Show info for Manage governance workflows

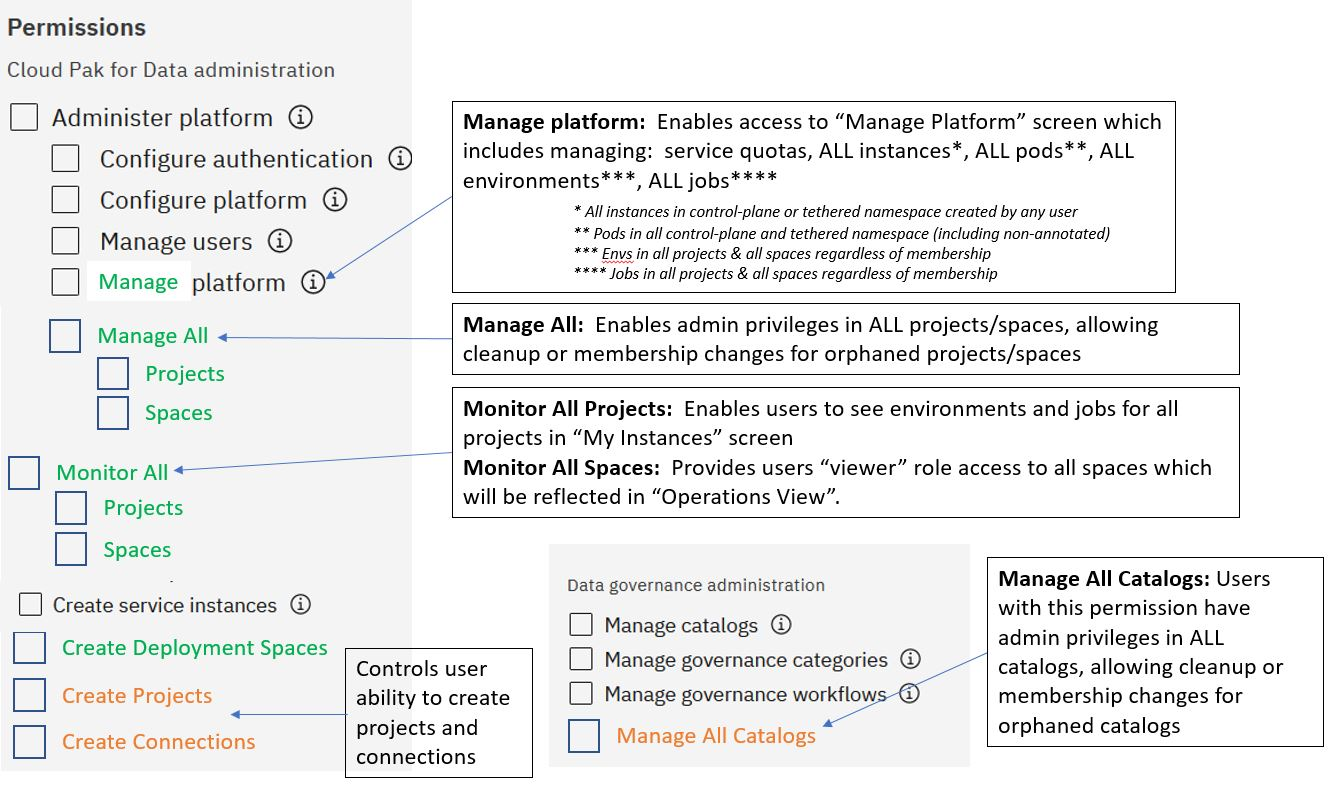point(910,693)
